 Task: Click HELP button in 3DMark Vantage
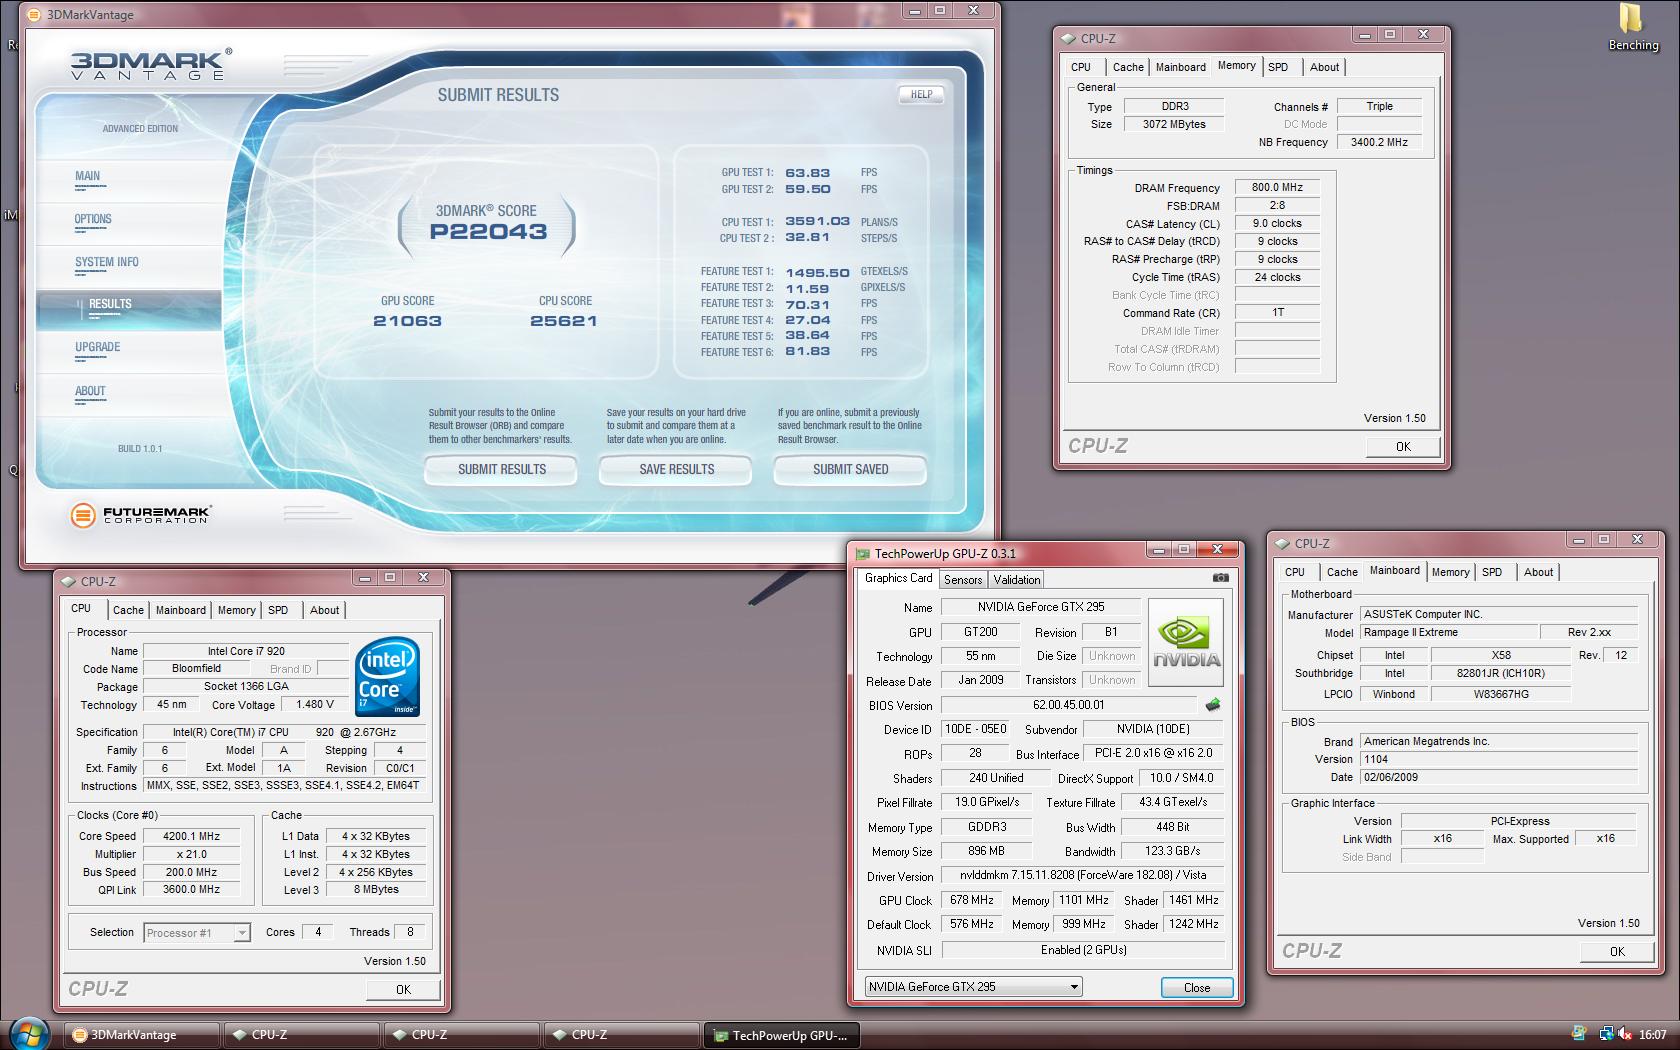coord(921,94)
